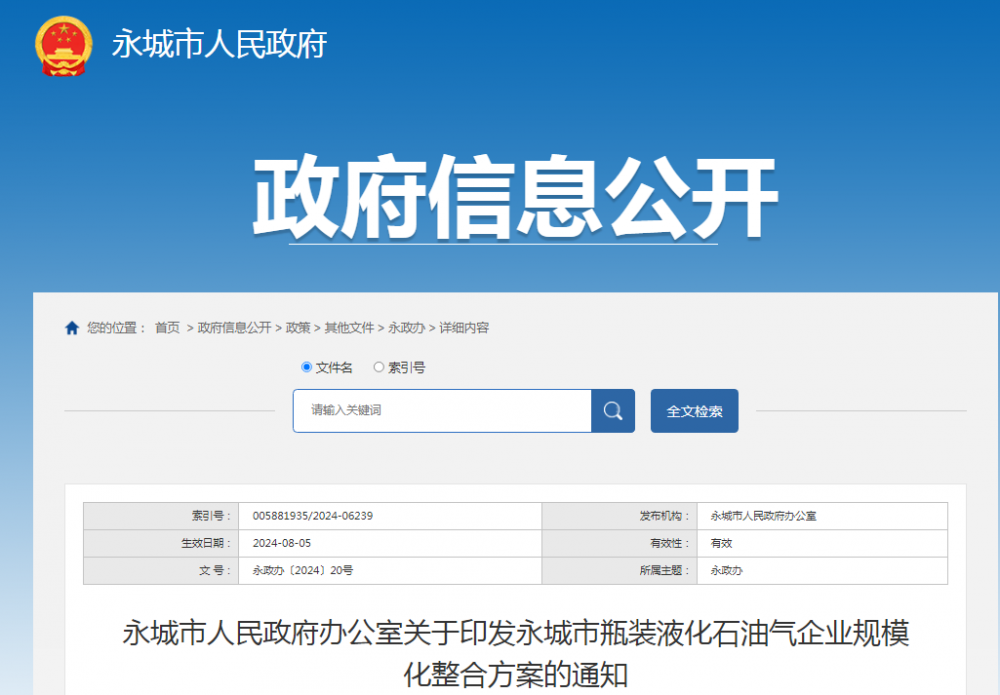Viewport: 1000px width, 695px height.
Task: Click index number 005881935/2024-06239
Action: [x=312, y=516]
